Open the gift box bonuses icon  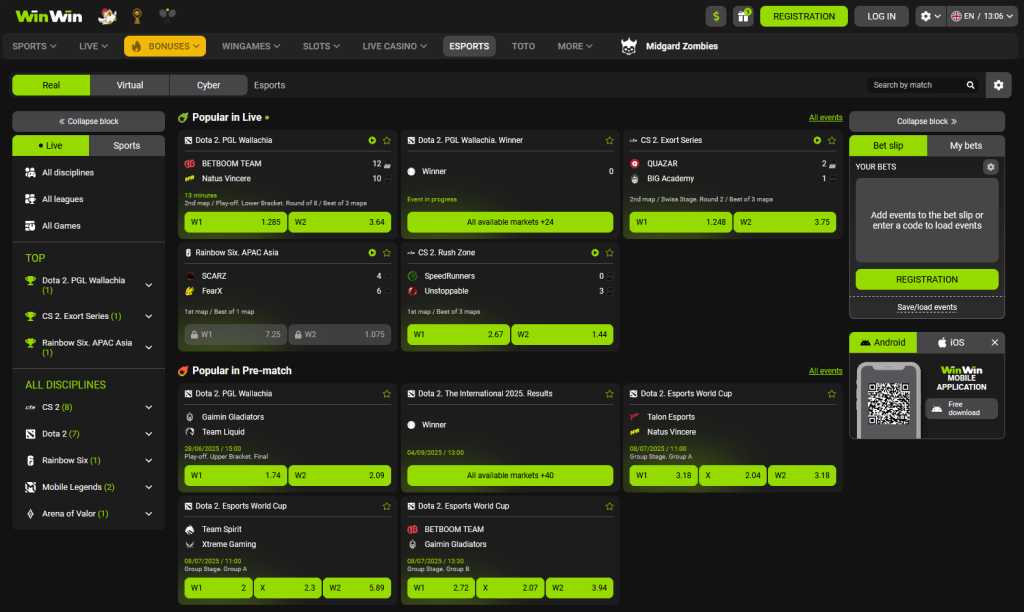coord(743,16)
